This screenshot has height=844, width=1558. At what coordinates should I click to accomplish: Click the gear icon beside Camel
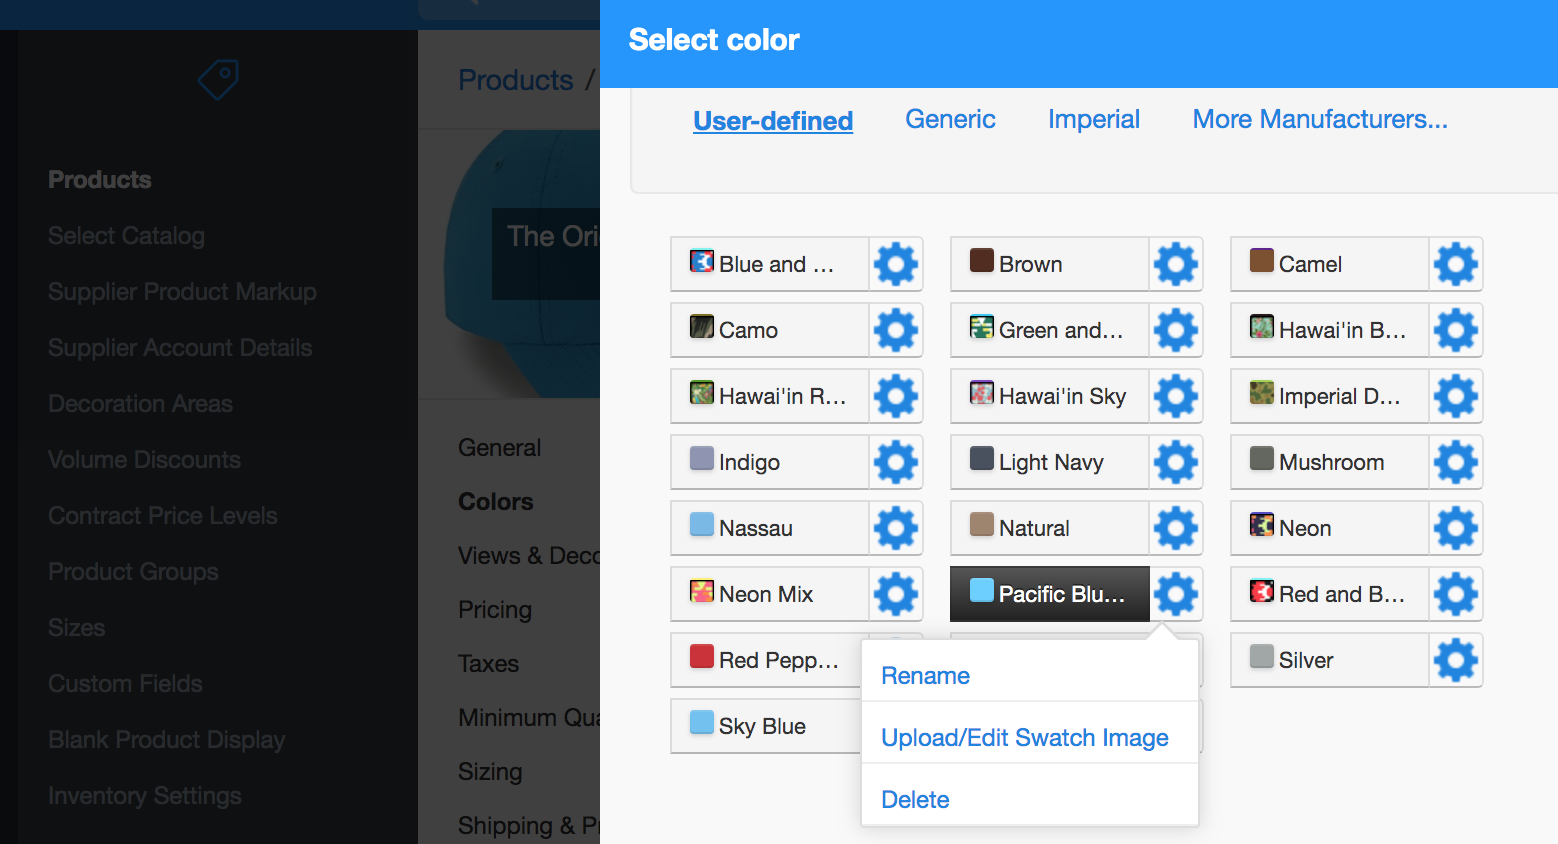(1455, 264)
